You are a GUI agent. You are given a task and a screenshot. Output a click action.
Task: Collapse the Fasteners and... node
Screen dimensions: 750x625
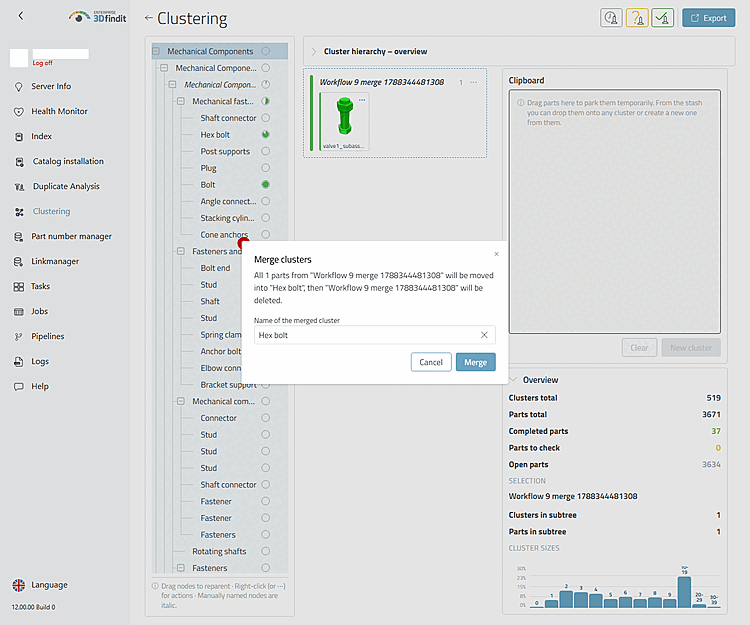181,251
